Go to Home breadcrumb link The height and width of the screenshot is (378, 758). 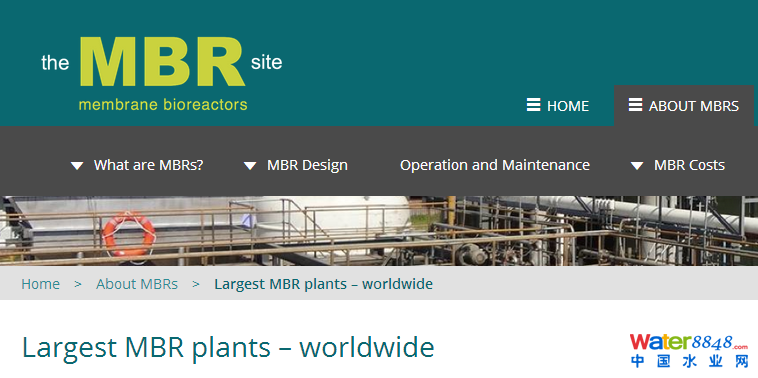point(41,284)
